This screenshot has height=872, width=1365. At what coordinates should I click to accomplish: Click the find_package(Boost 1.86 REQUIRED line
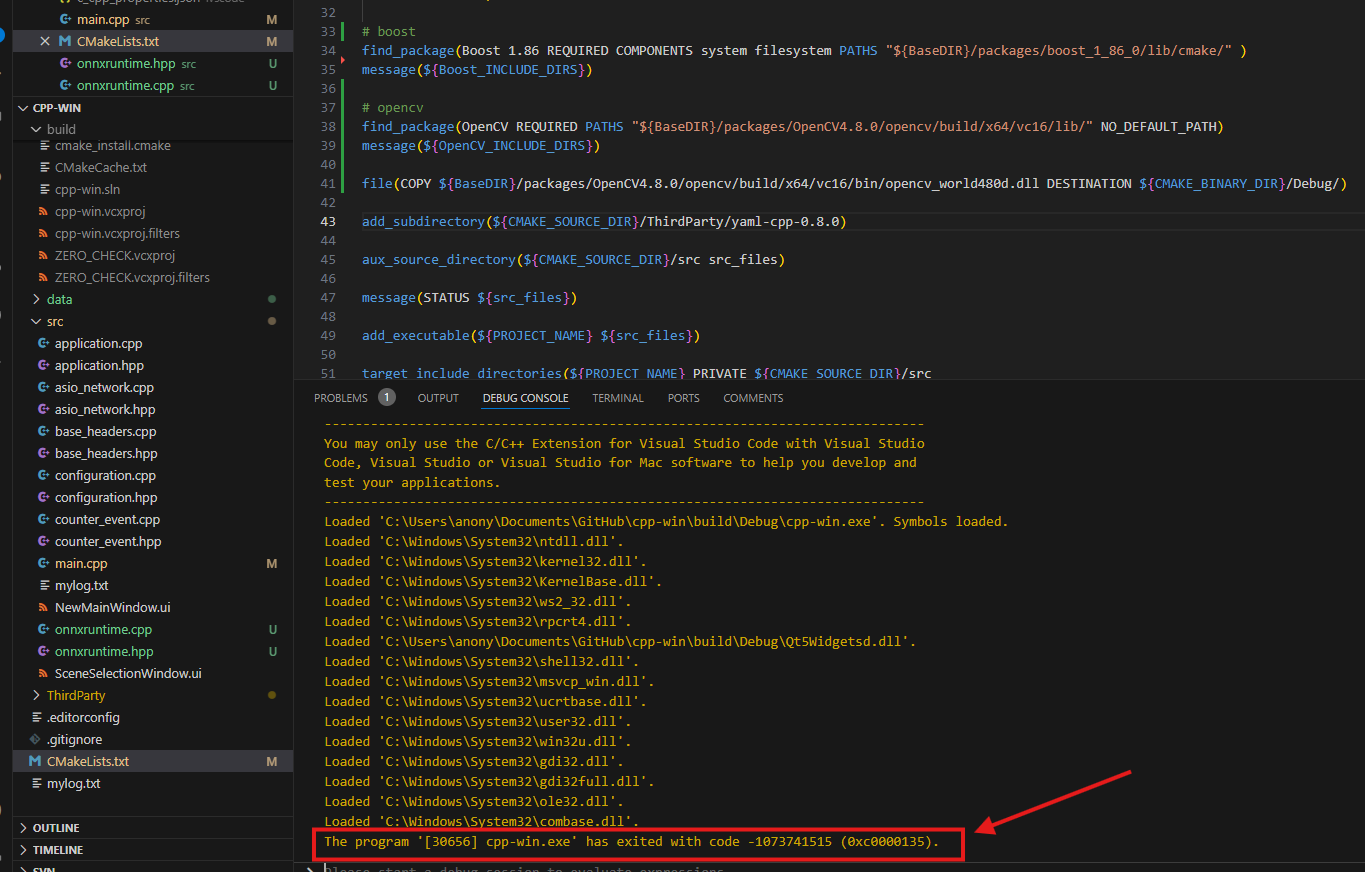804,51
